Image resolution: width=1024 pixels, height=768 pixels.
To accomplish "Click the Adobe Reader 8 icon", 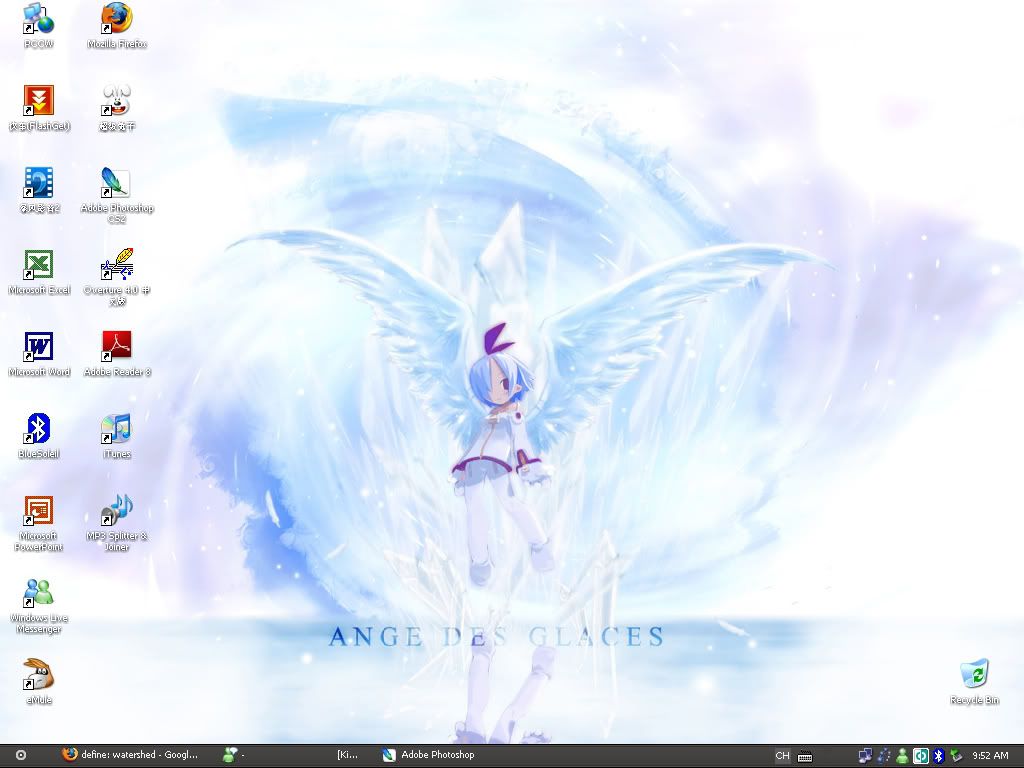I will click(117, 348).
